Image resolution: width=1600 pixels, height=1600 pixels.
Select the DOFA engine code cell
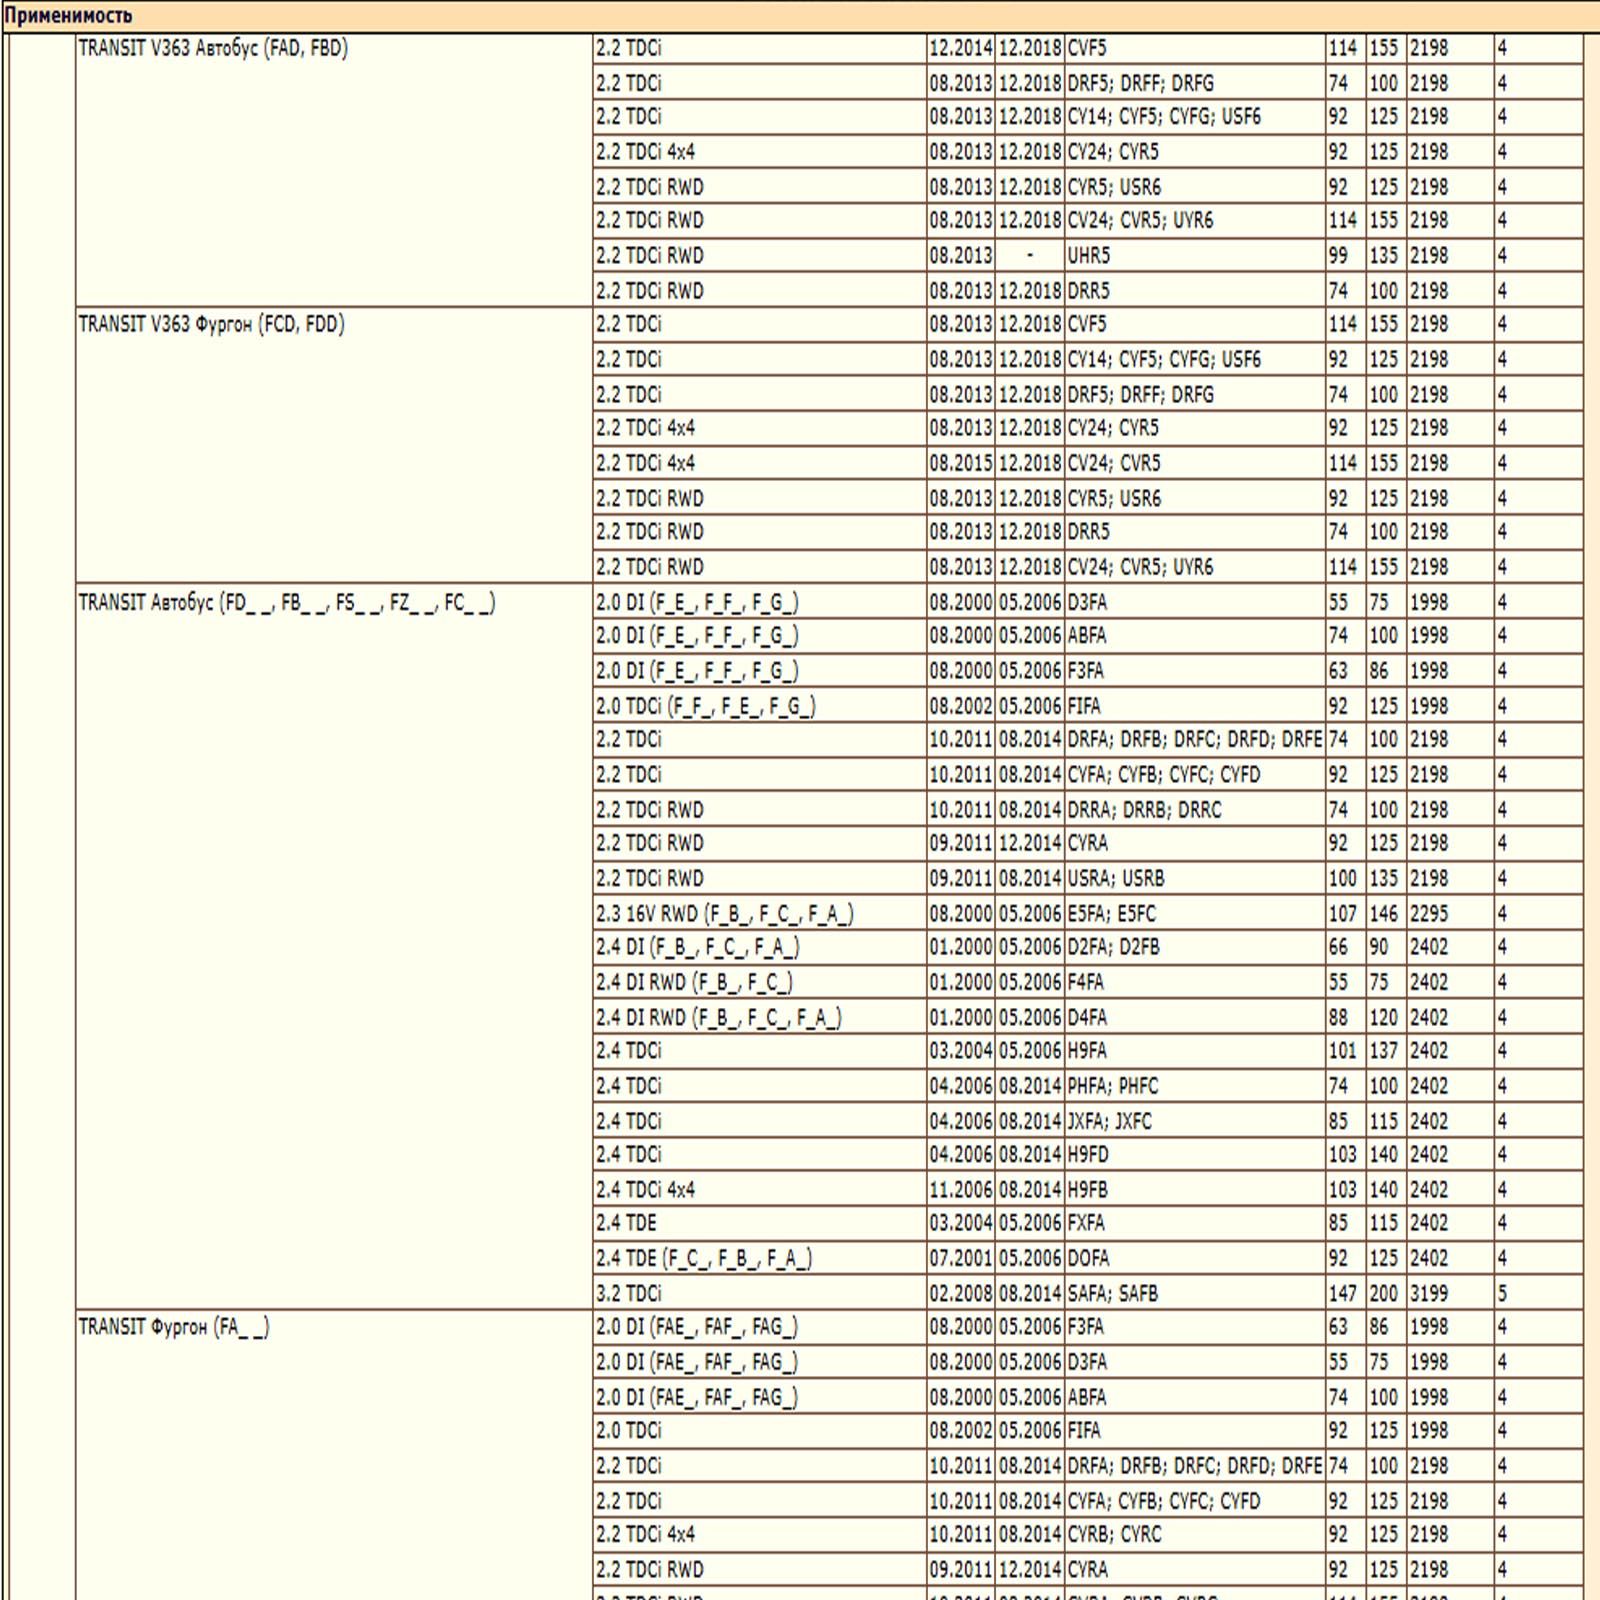point(1089,1258)
